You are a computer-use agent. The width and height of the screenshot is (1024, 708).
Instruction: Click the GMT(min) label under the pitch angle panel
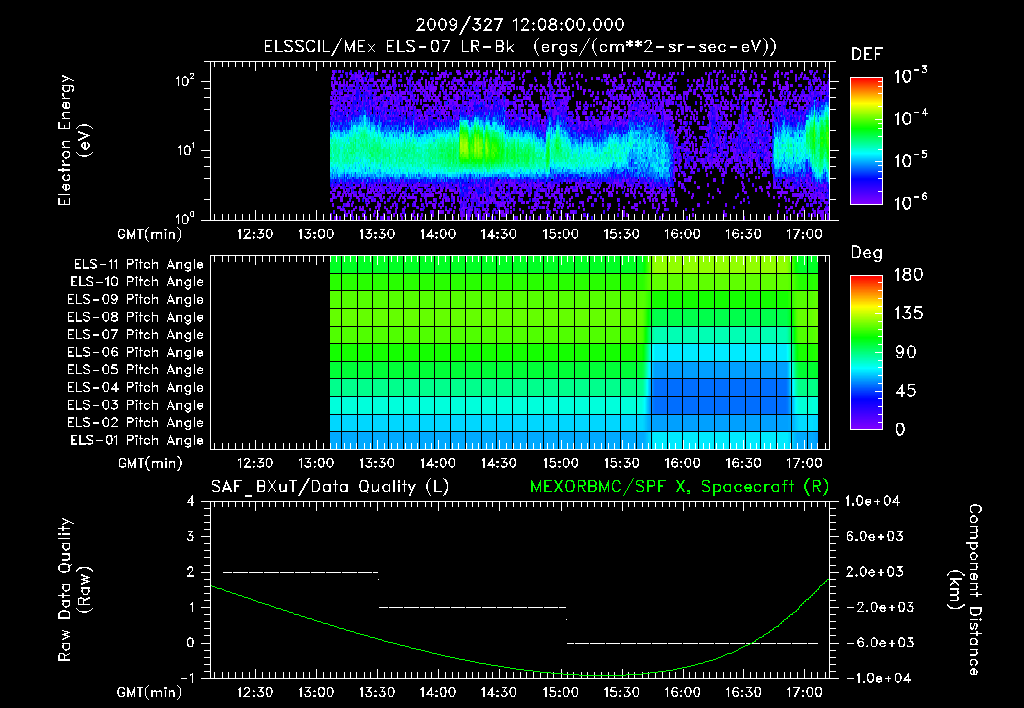[149, 464]
